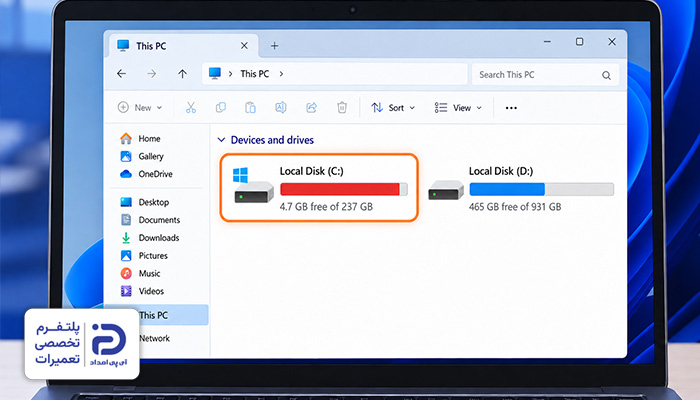Open Documents folder in sidebar

(x=150, y=220)
